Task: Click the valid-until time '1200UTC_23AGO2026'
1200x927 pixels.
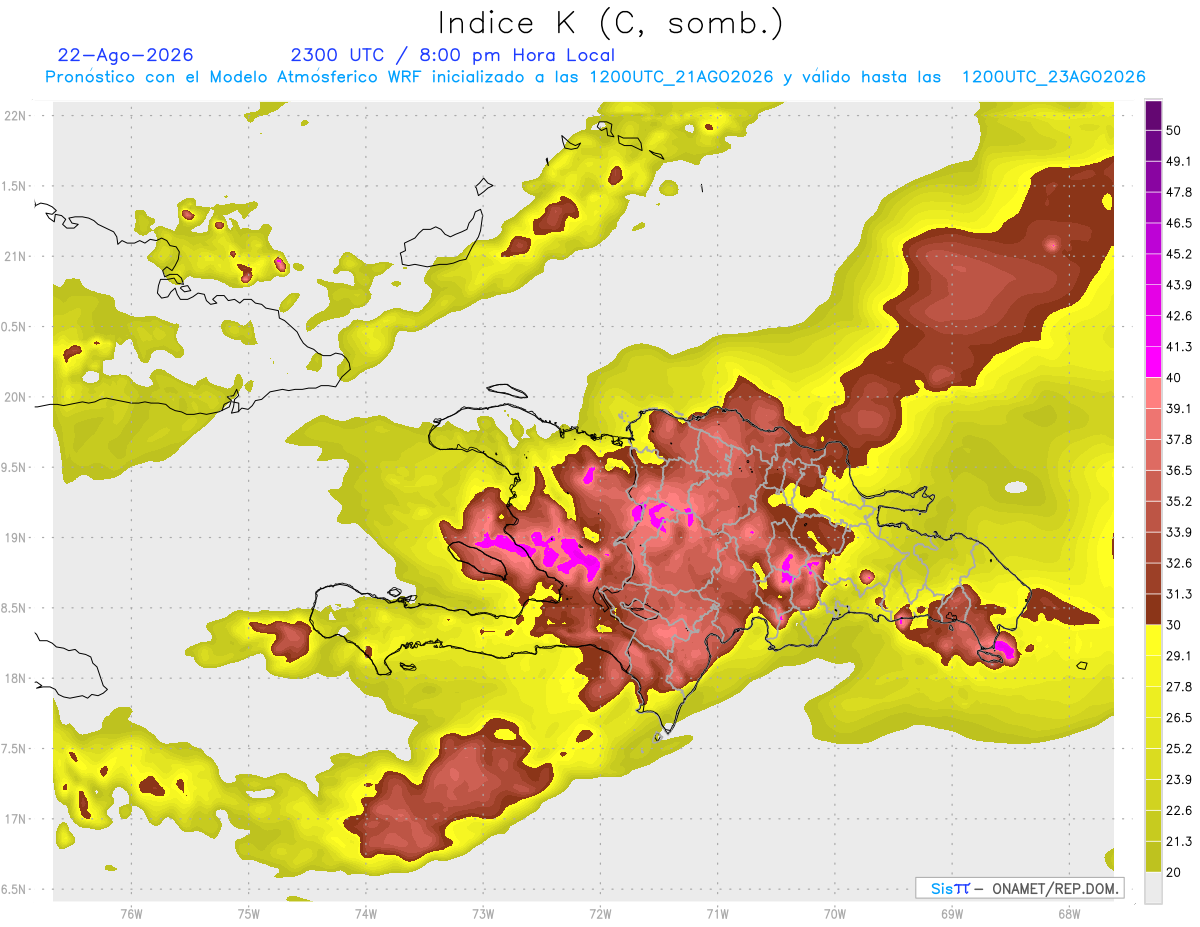Action: click(x=1053, y=77)
